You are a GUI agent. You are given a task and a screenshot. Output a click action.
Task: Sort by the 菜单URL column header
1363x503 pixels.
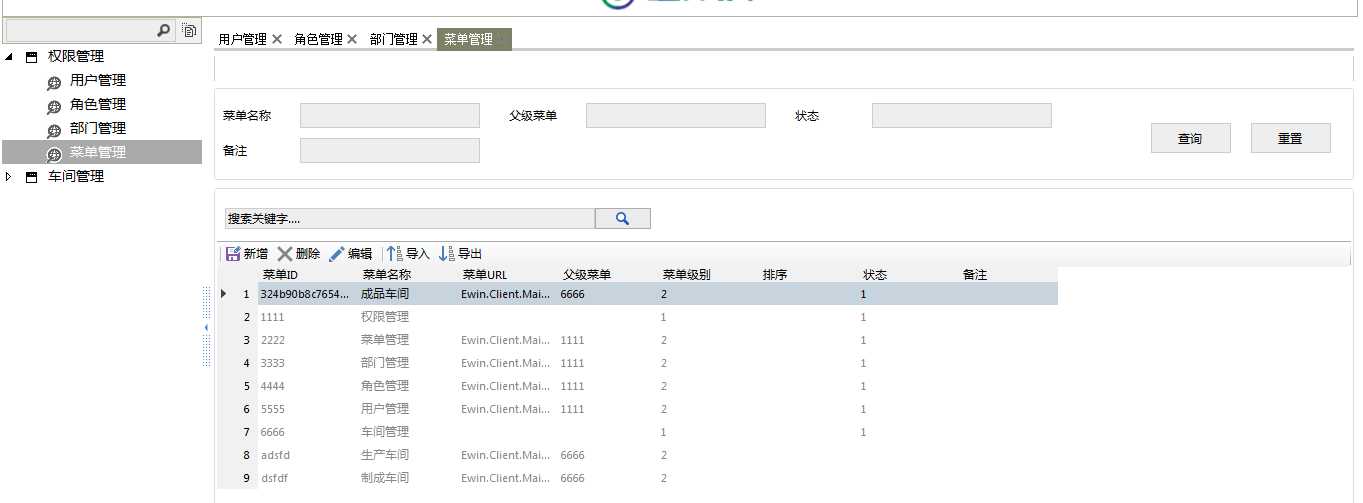coord(484,274)
